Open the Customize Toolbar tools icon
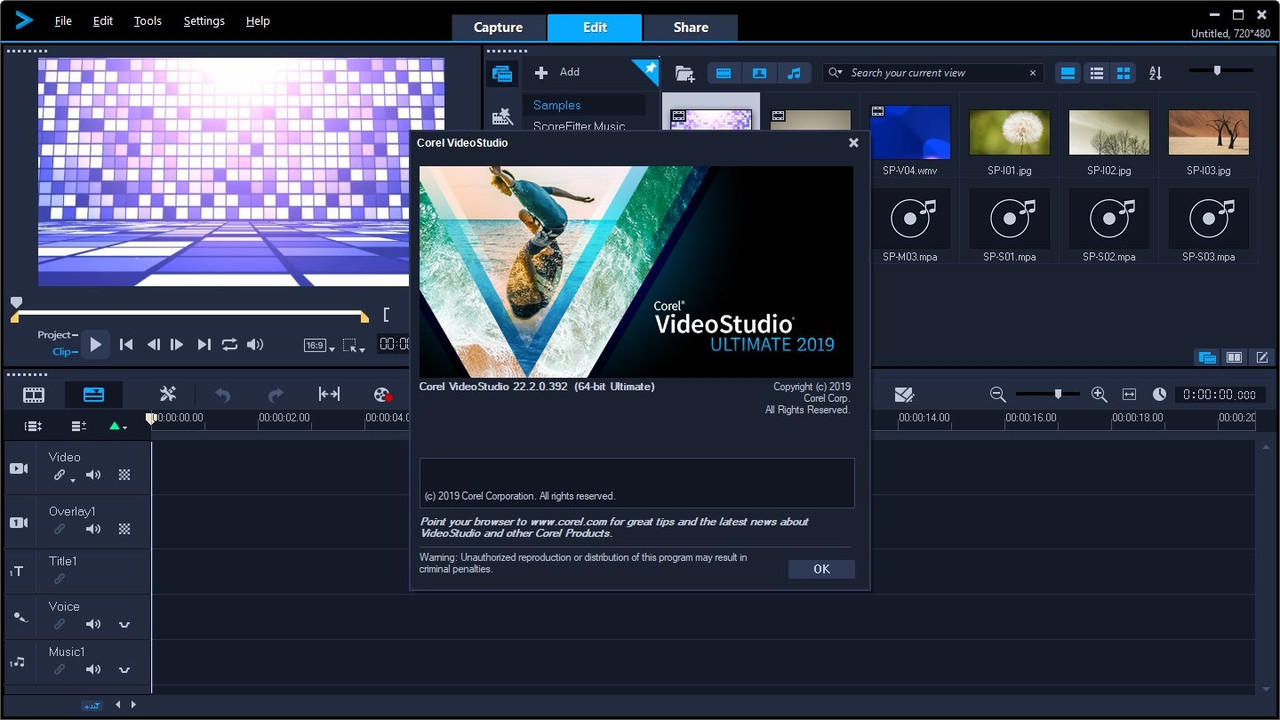The image size is (1280, 720). tap(168, 395)
